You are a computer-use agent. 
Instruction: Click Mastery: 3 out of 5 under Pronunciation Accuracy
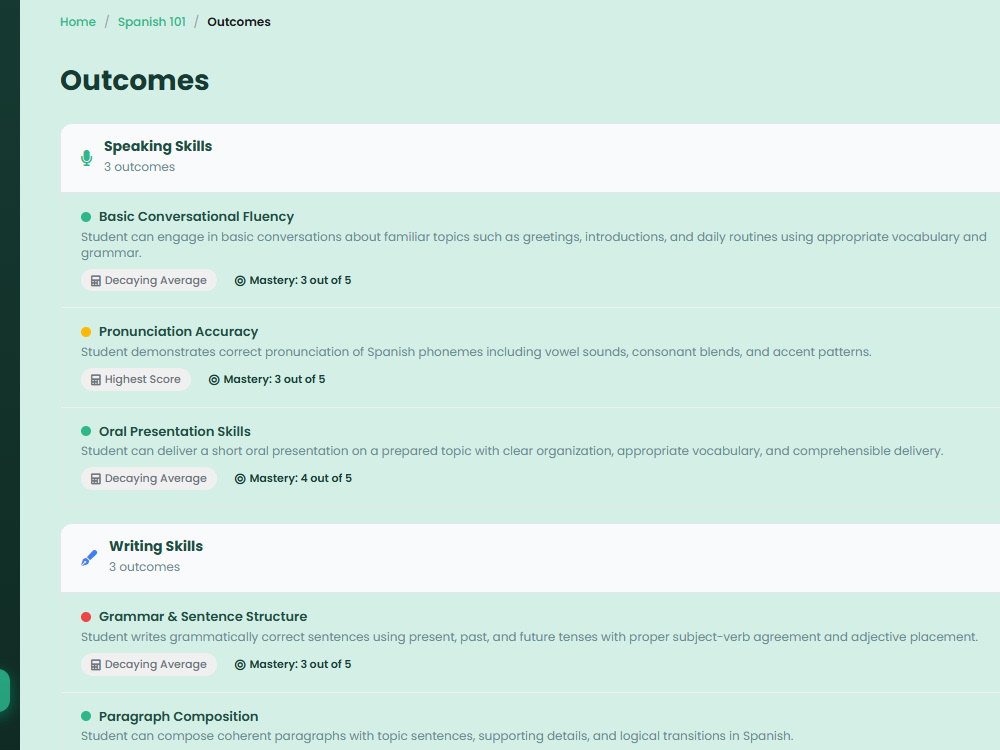click(274, 379)
